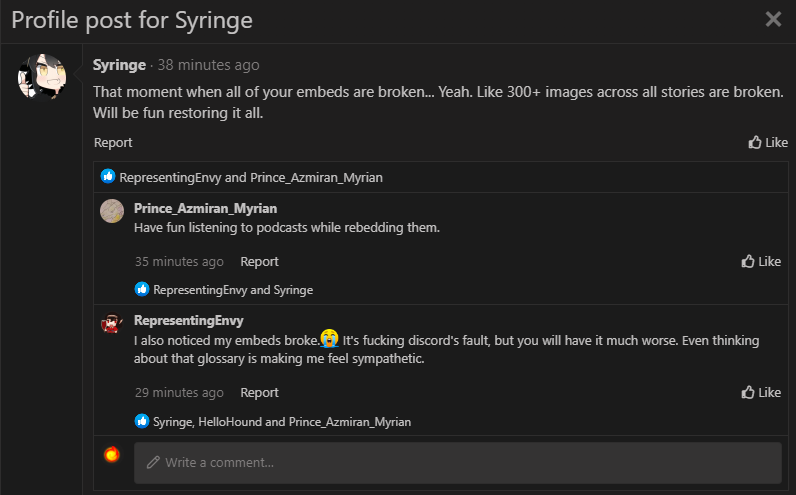Viewport: 796px width, 495px height.
Task: Like Syringe's profile post
Action: 768,142
